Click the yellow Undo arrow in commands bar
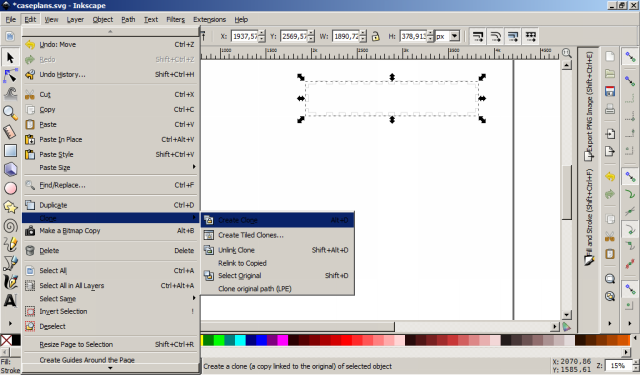The image size is (640, 375). 610,176
